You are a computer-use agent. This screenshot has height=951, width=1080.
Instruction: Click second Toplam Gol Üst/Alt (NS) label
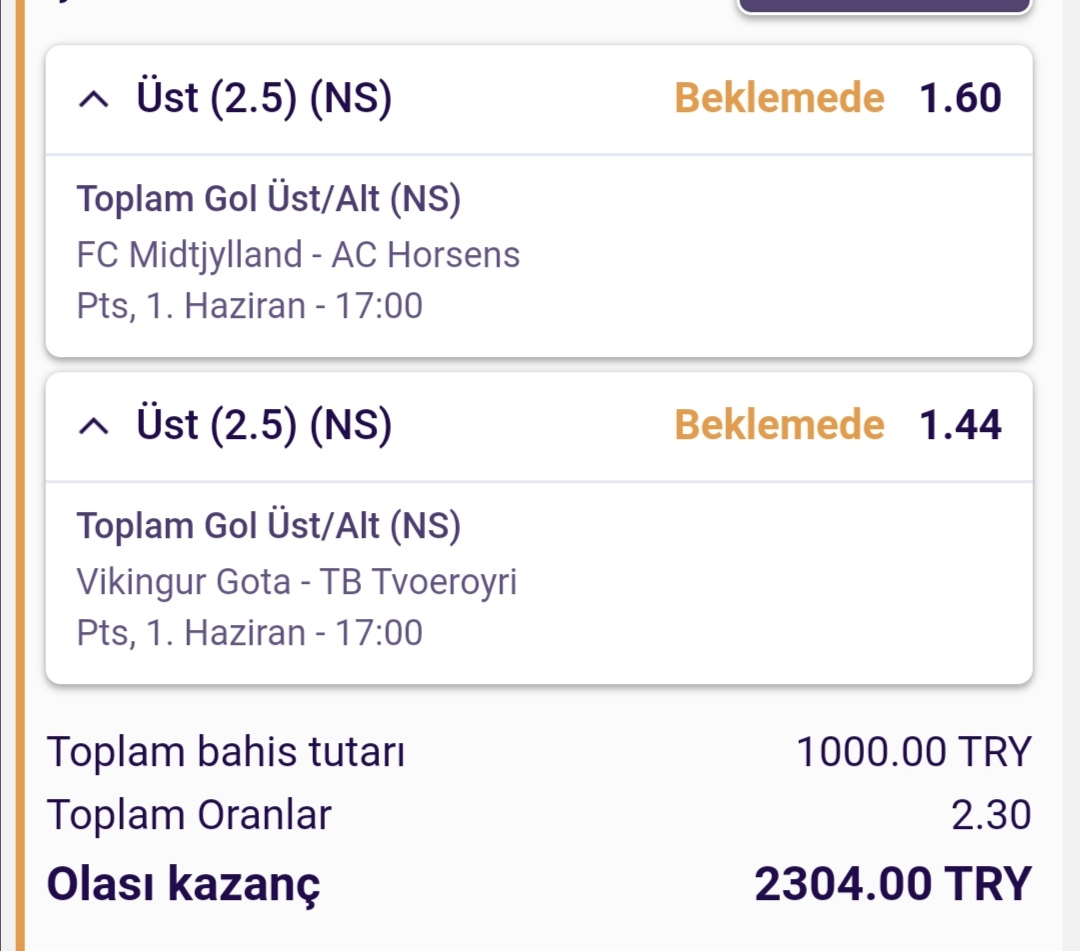click(269, 526)
